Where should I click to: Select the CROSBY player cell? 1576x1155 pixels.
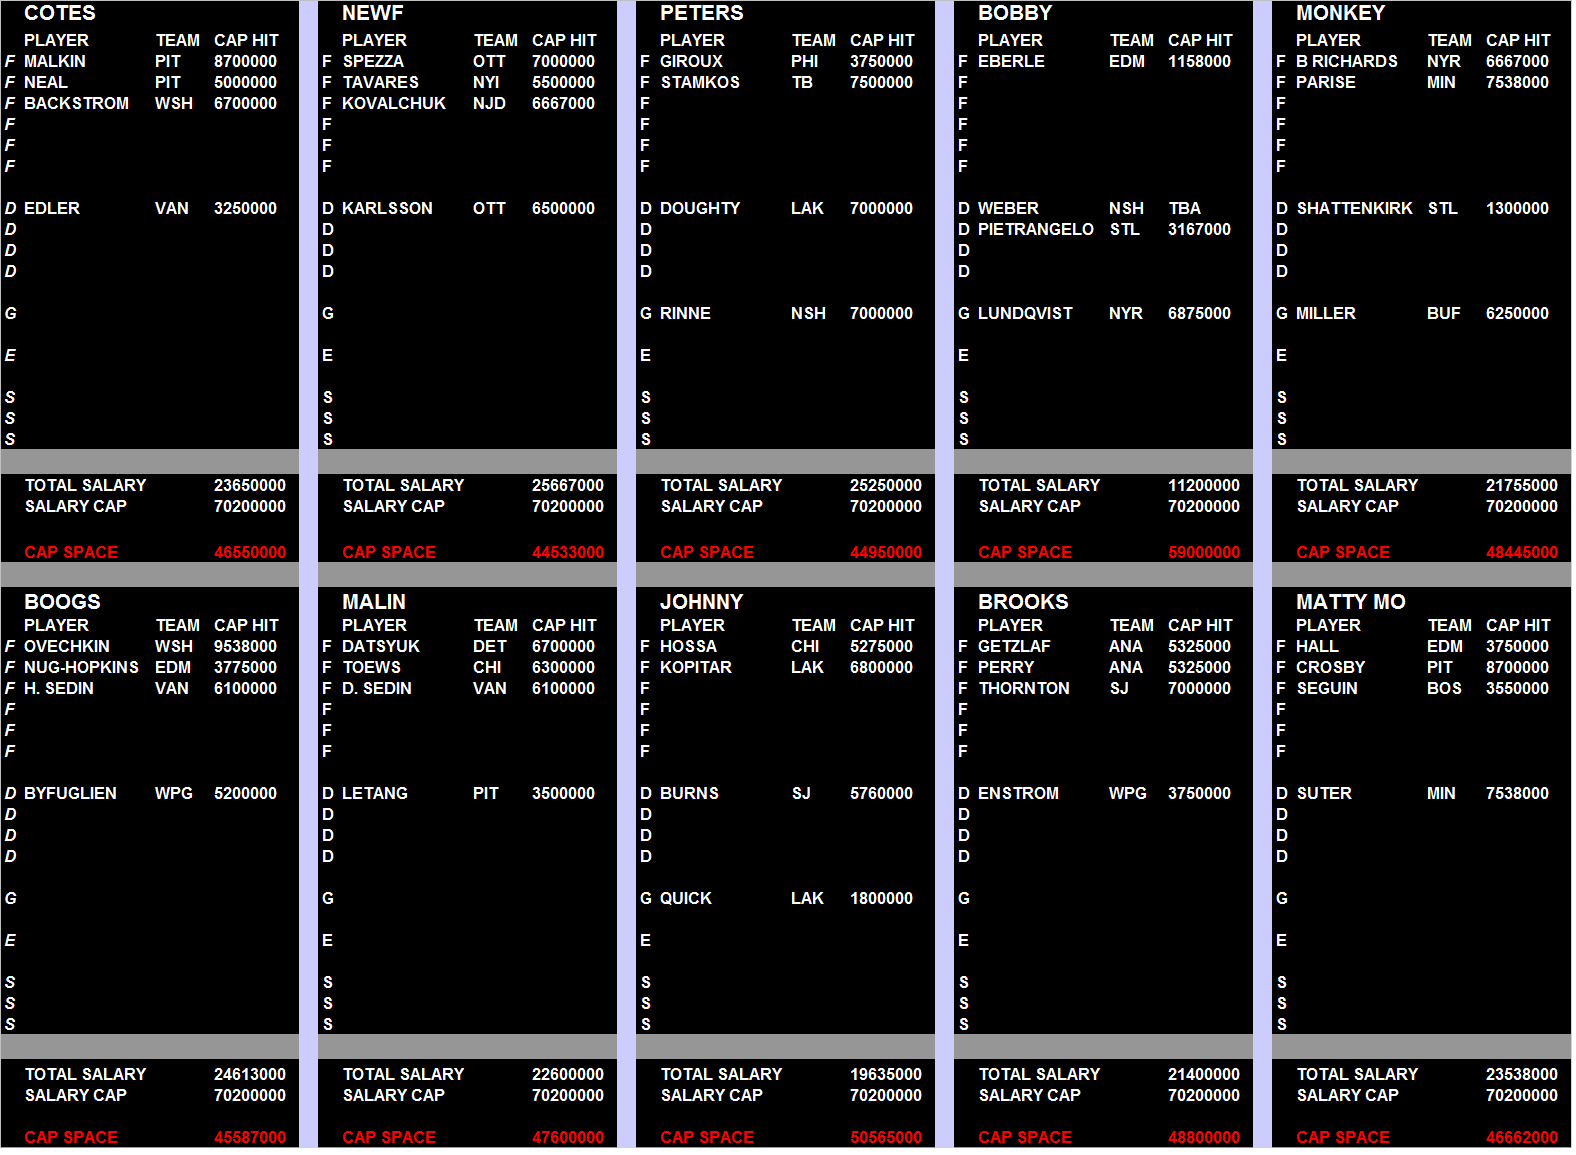point(1330,667)
